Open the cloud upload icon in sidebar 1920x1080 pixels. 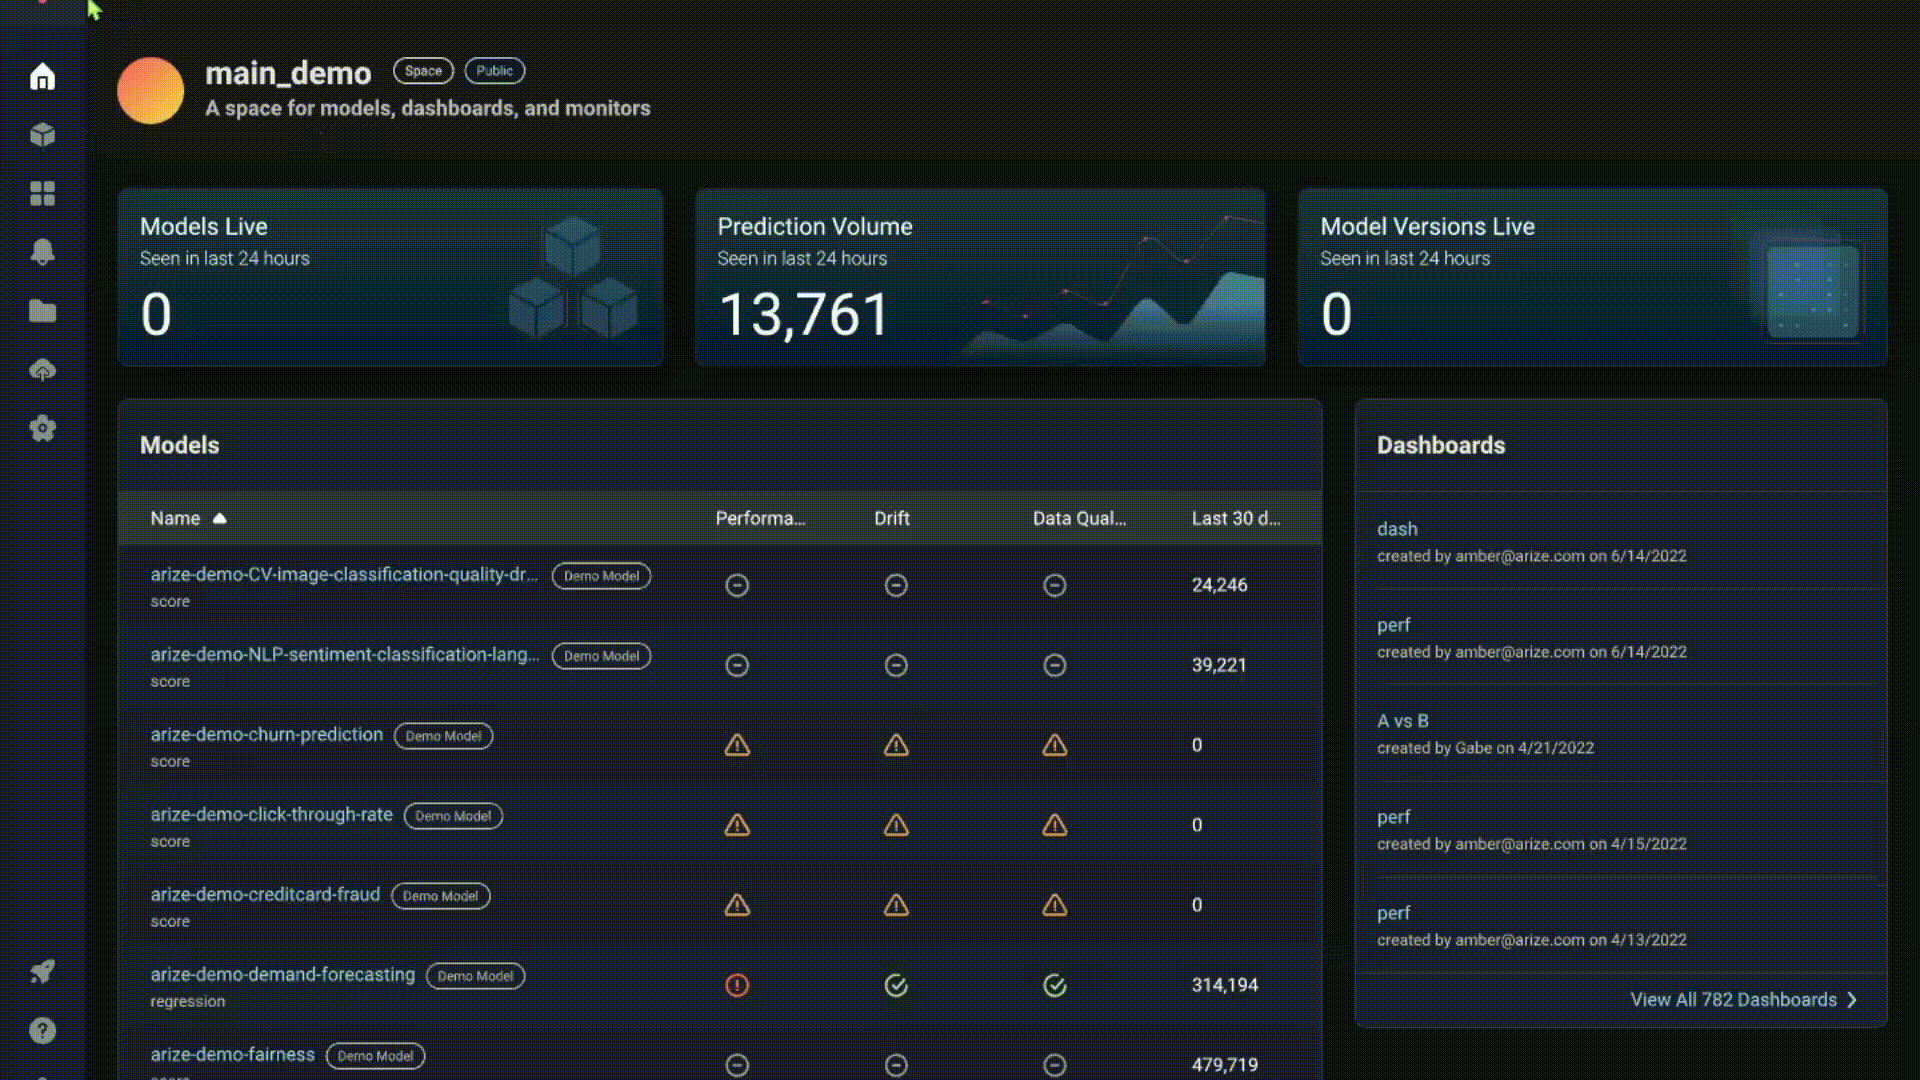(42, 370)
